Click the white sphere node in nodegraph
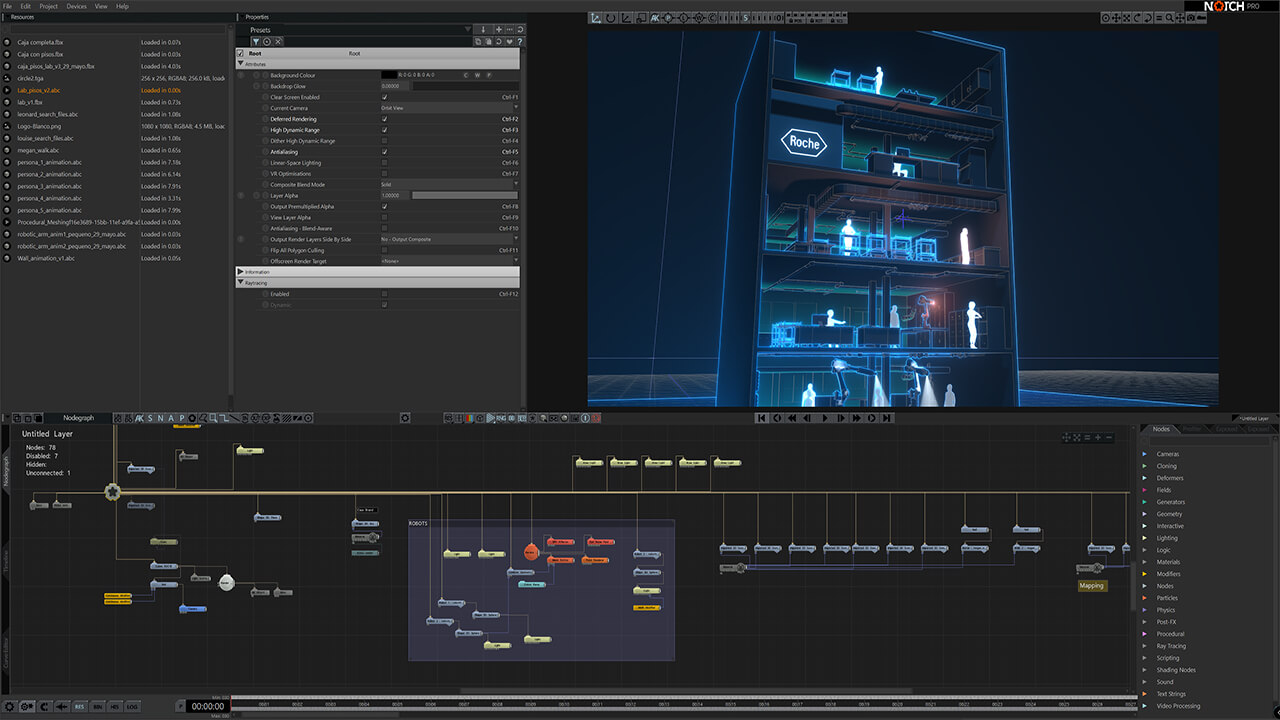This screenshot has width=1280, height=720. point(225,581)
